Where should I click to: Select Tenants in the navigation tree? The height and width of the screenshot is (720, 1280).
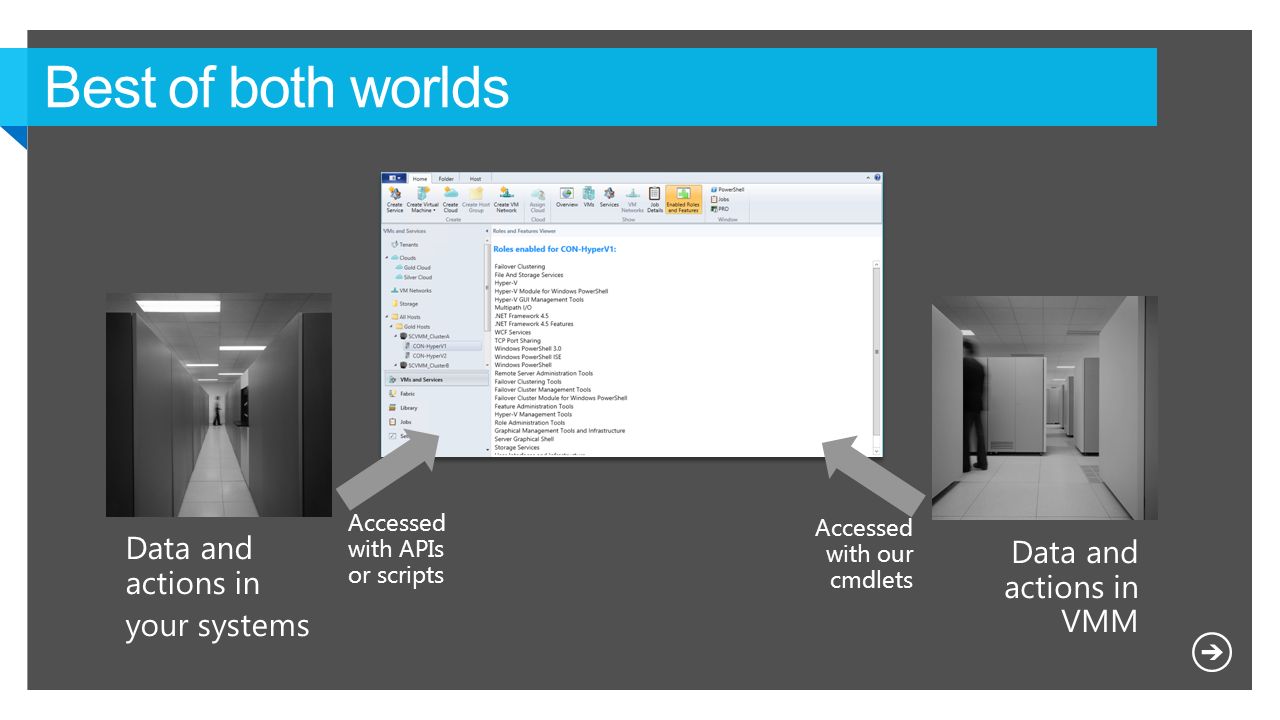coord(405,244)
